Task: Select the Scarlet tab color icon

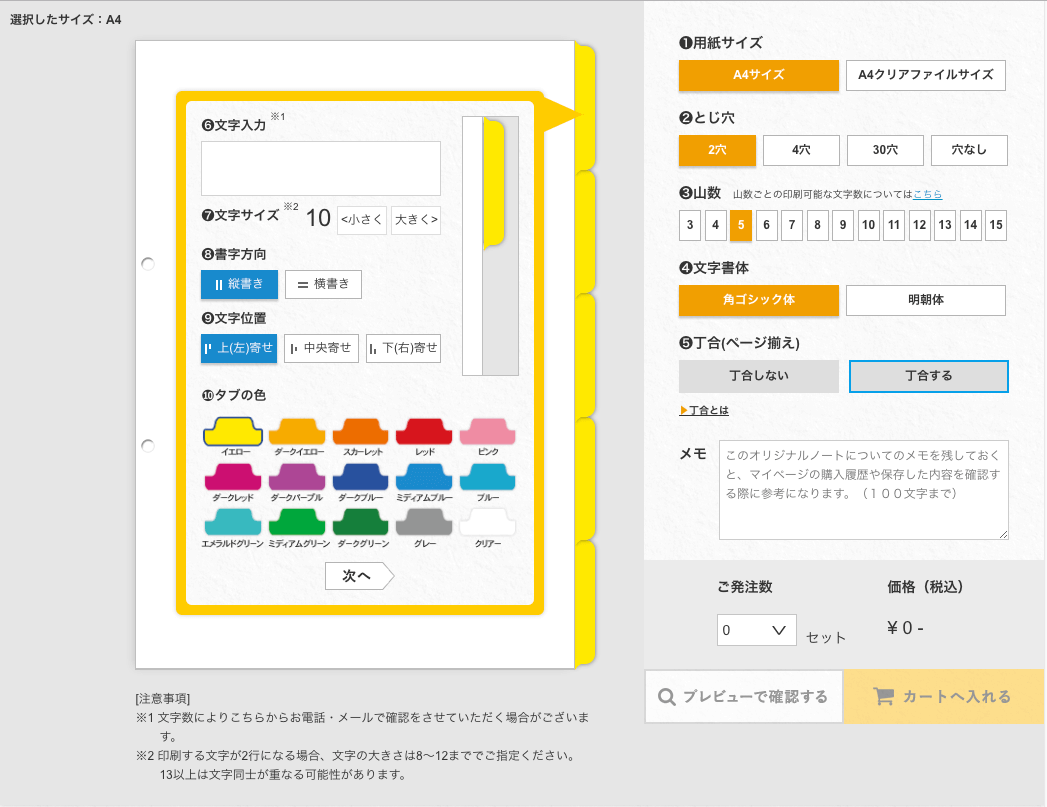Action: pos(360,431)
